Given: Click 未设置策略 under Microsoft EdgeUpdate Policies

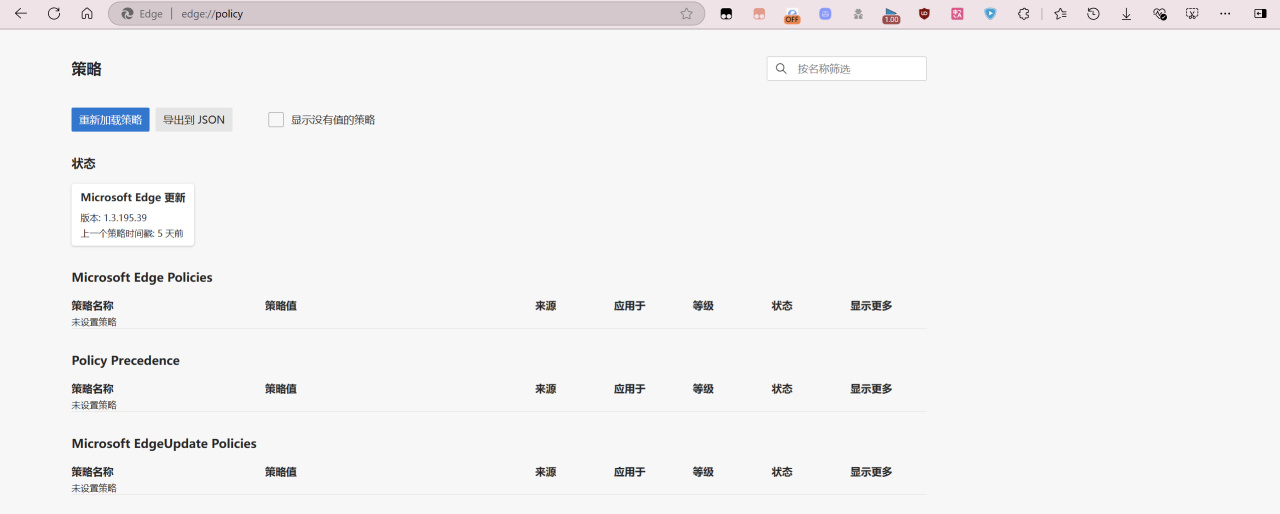Looking at the screenshot, I should click(x=94, y=488).
